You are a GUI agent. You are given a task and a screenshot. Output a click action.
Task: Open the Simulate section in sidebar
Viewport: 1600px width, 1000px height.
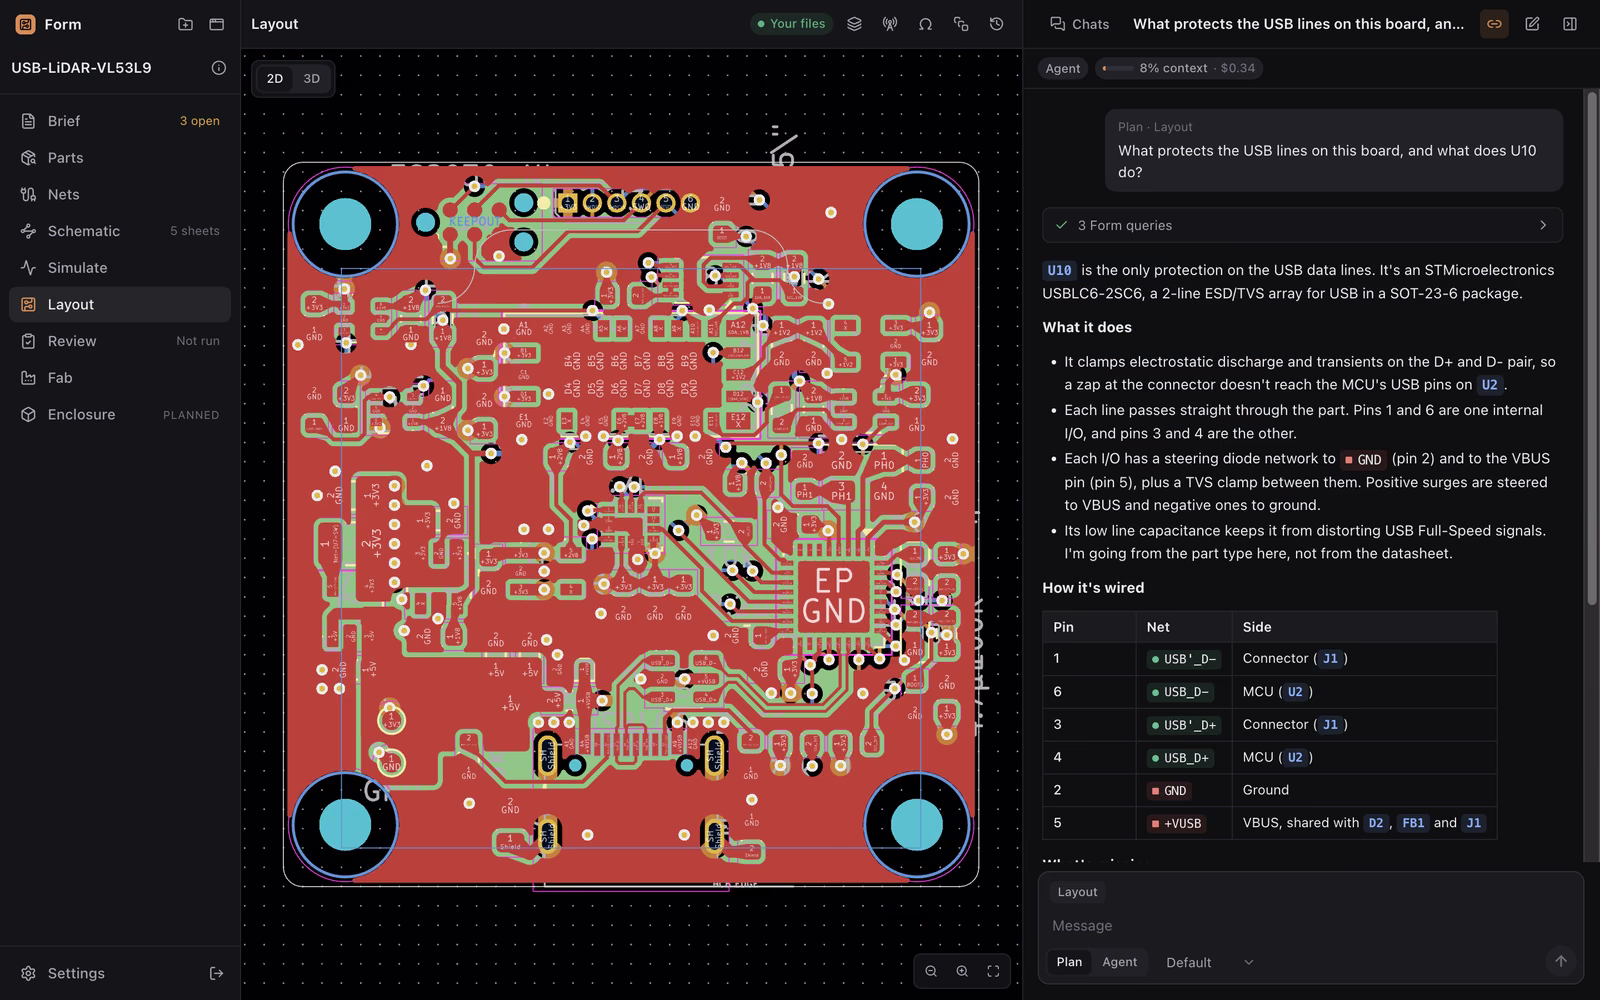pos(120,268)
